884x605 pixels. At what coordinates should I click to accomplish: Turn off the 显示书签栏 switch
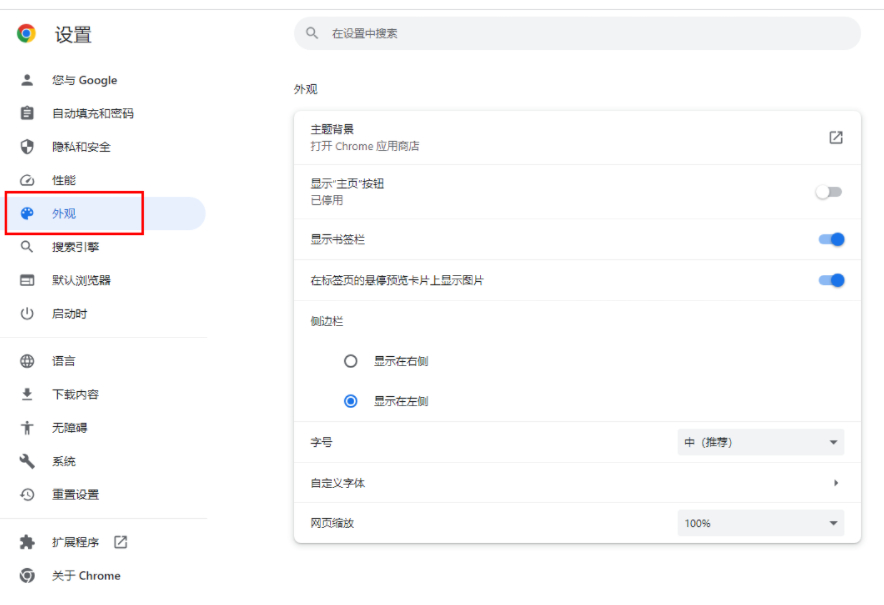(832, 240)
